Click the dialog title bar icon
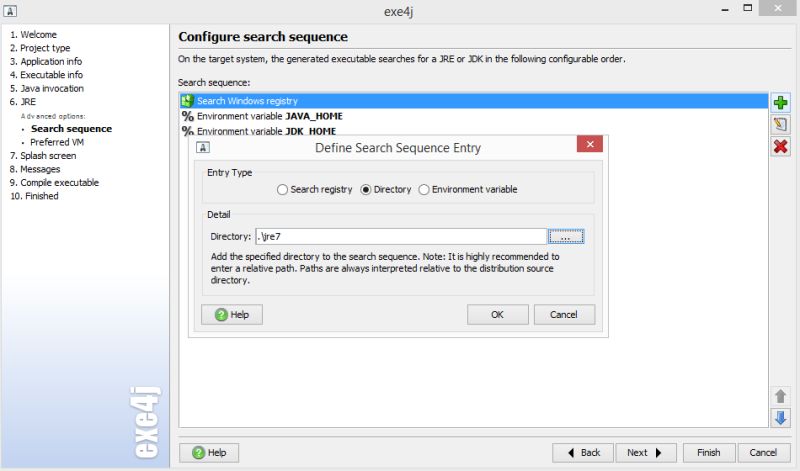The image size is (800, 471). pos(203,147)
